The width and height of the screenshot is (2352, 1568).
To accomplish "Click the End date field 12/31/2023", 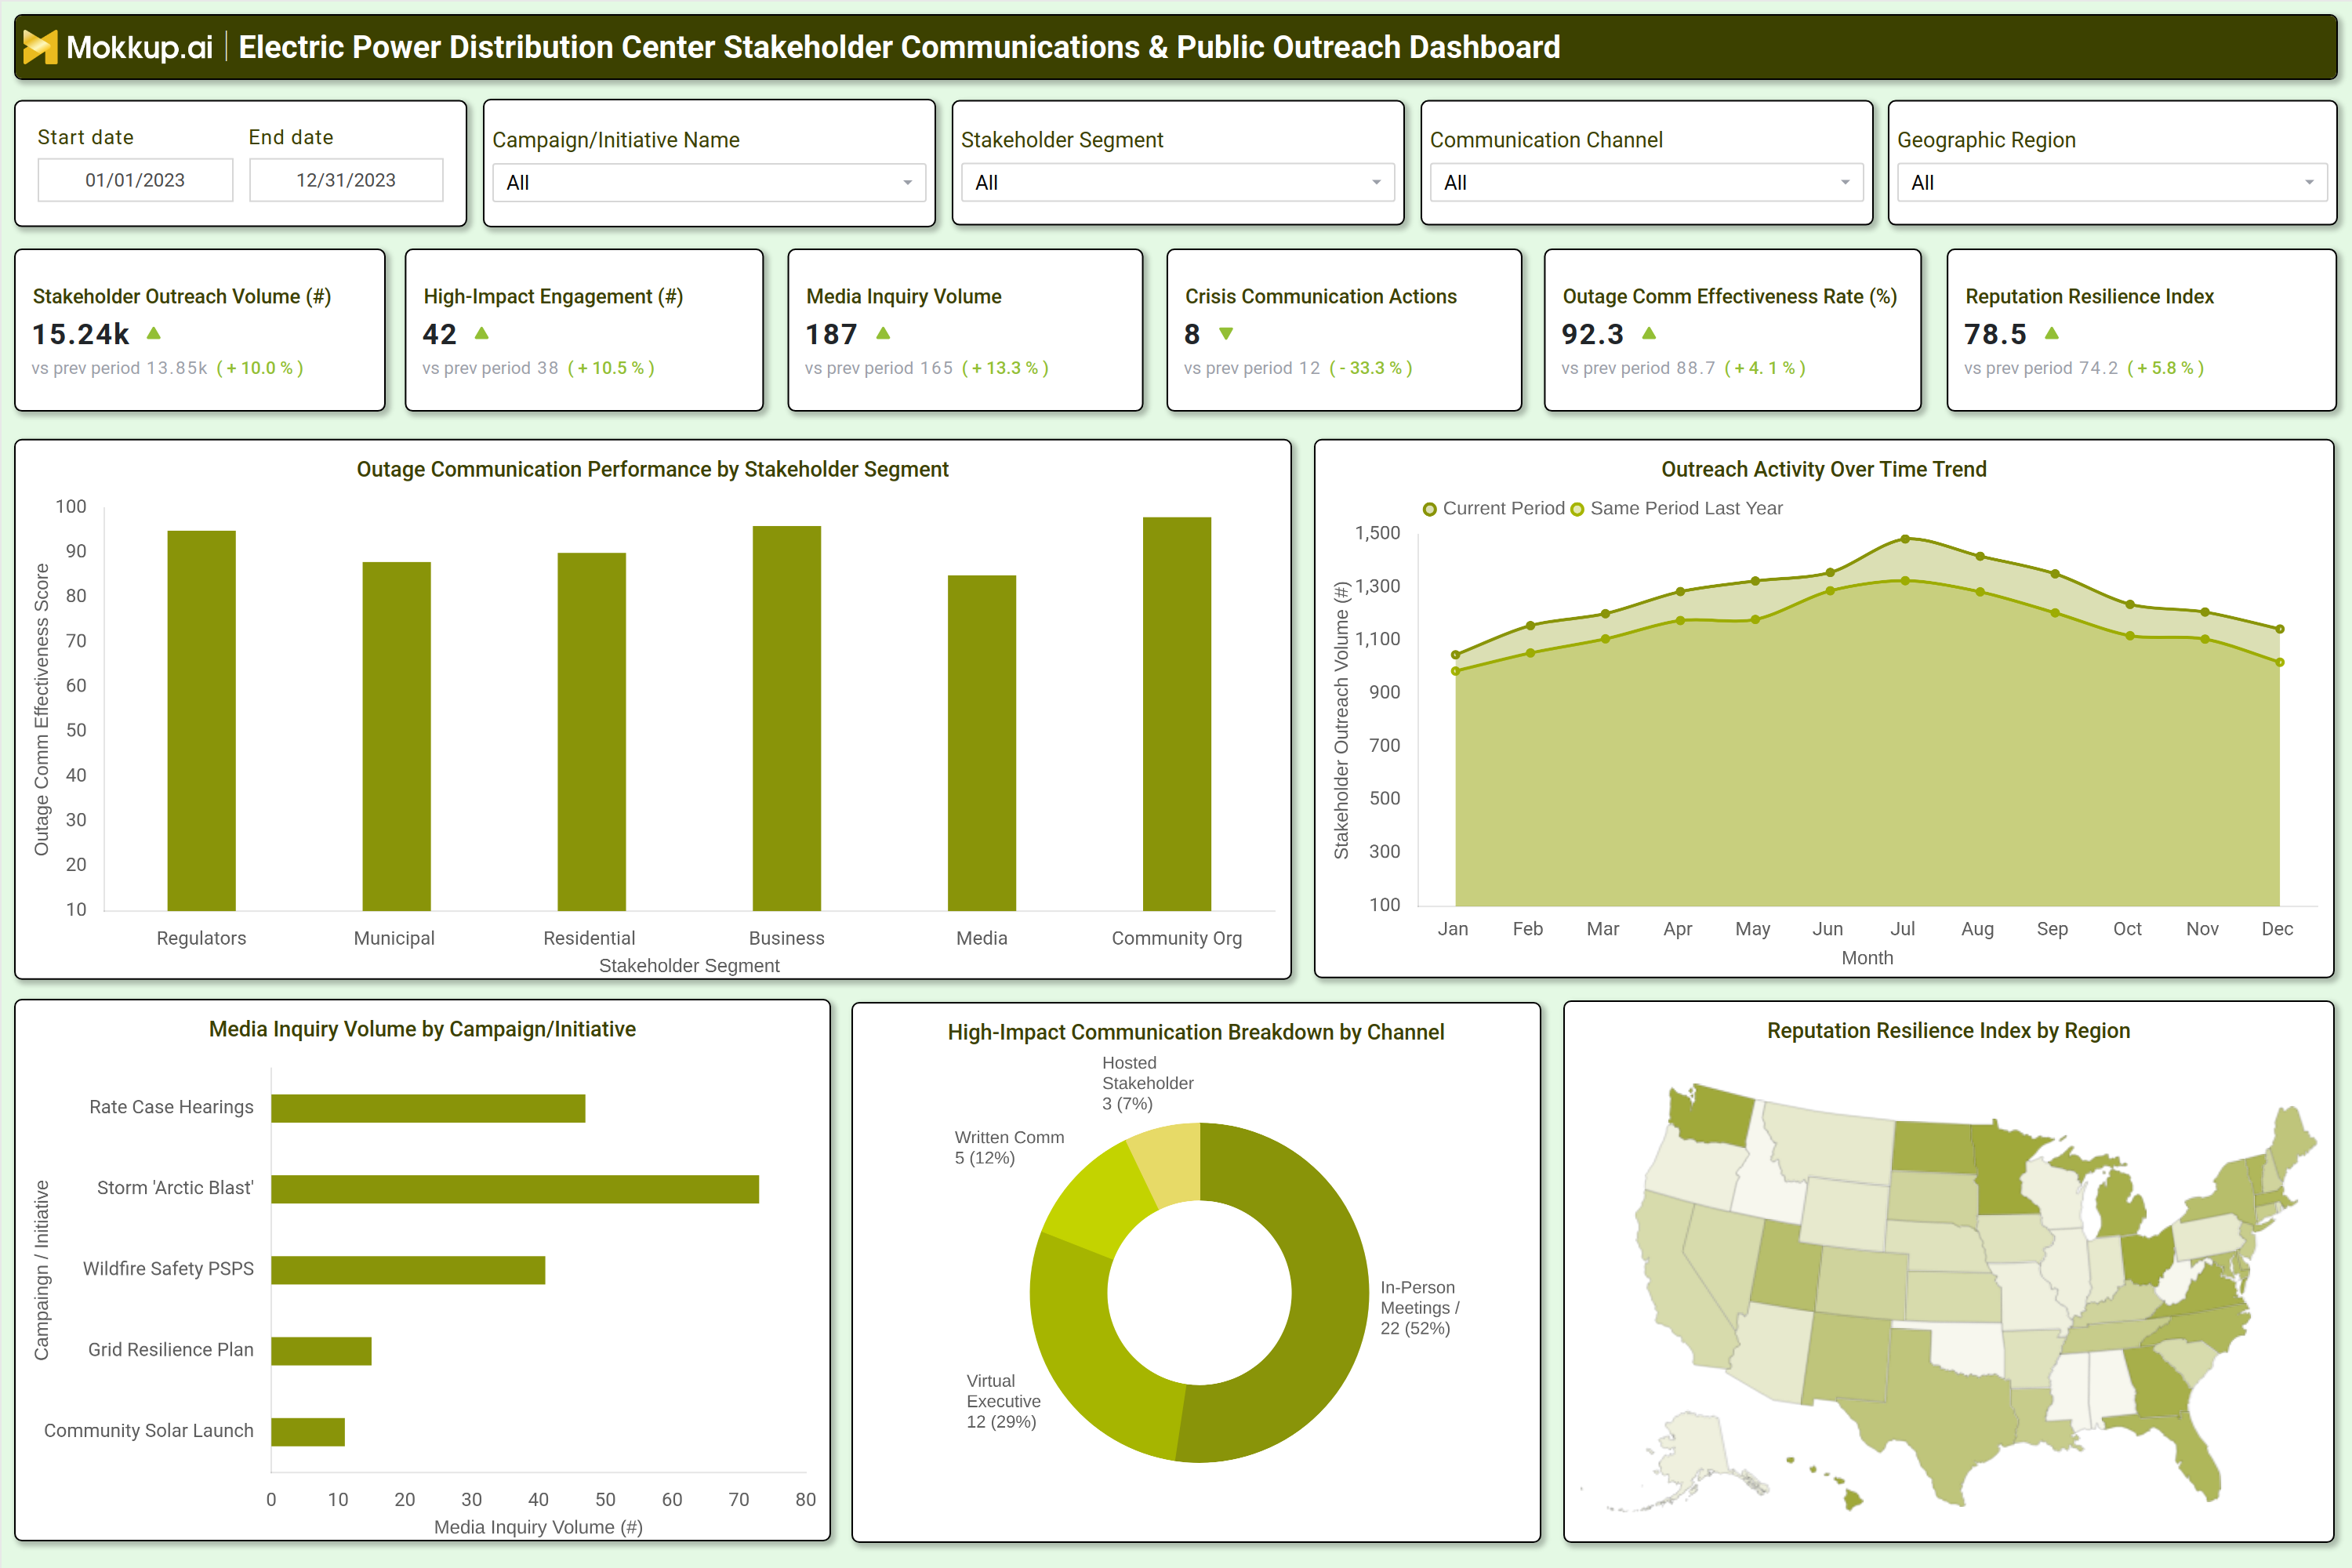I will [346, 180].
